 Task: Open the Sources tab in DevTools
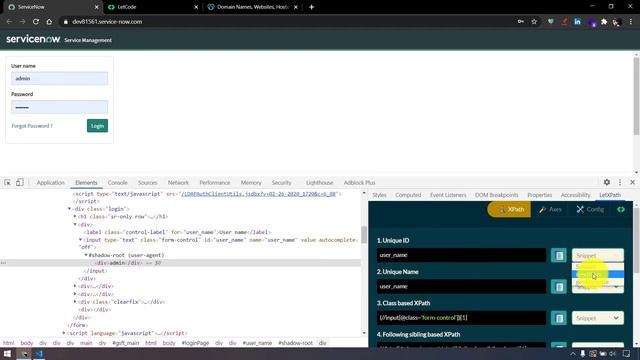tap(147, 182)
